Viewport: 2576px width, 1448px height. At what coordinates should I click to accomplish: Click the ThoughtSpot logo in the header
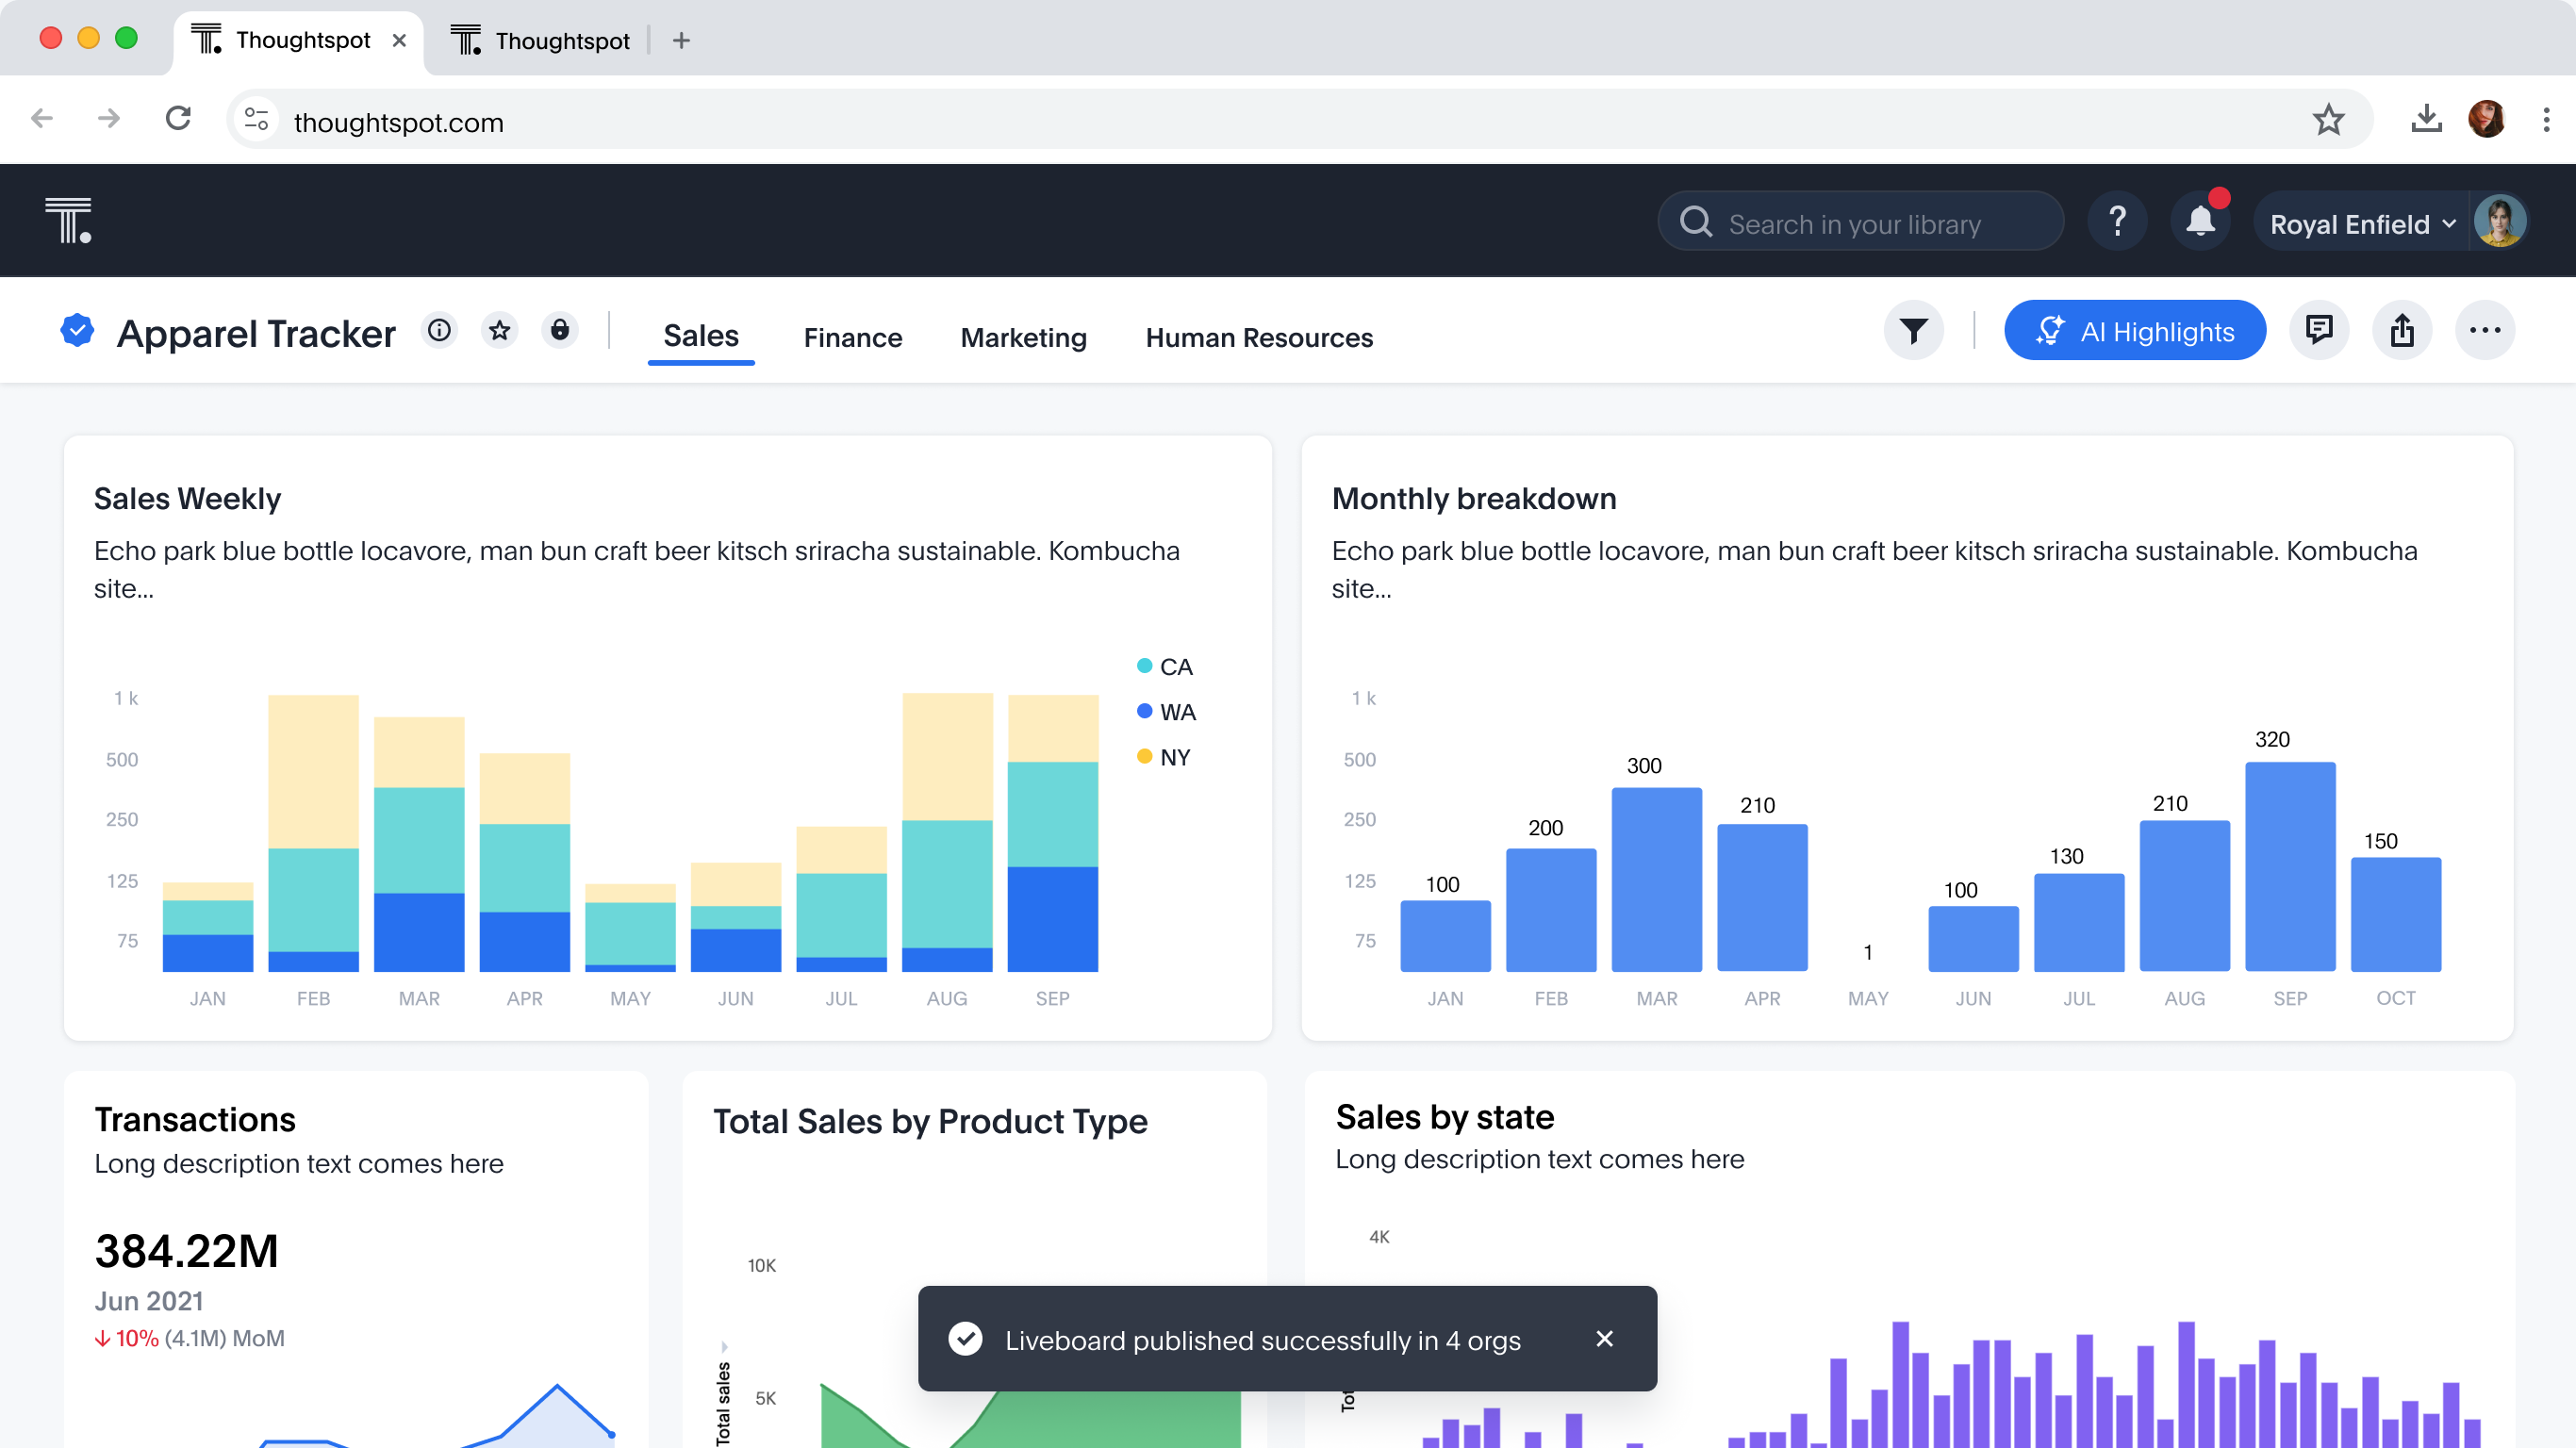point(68,220)
